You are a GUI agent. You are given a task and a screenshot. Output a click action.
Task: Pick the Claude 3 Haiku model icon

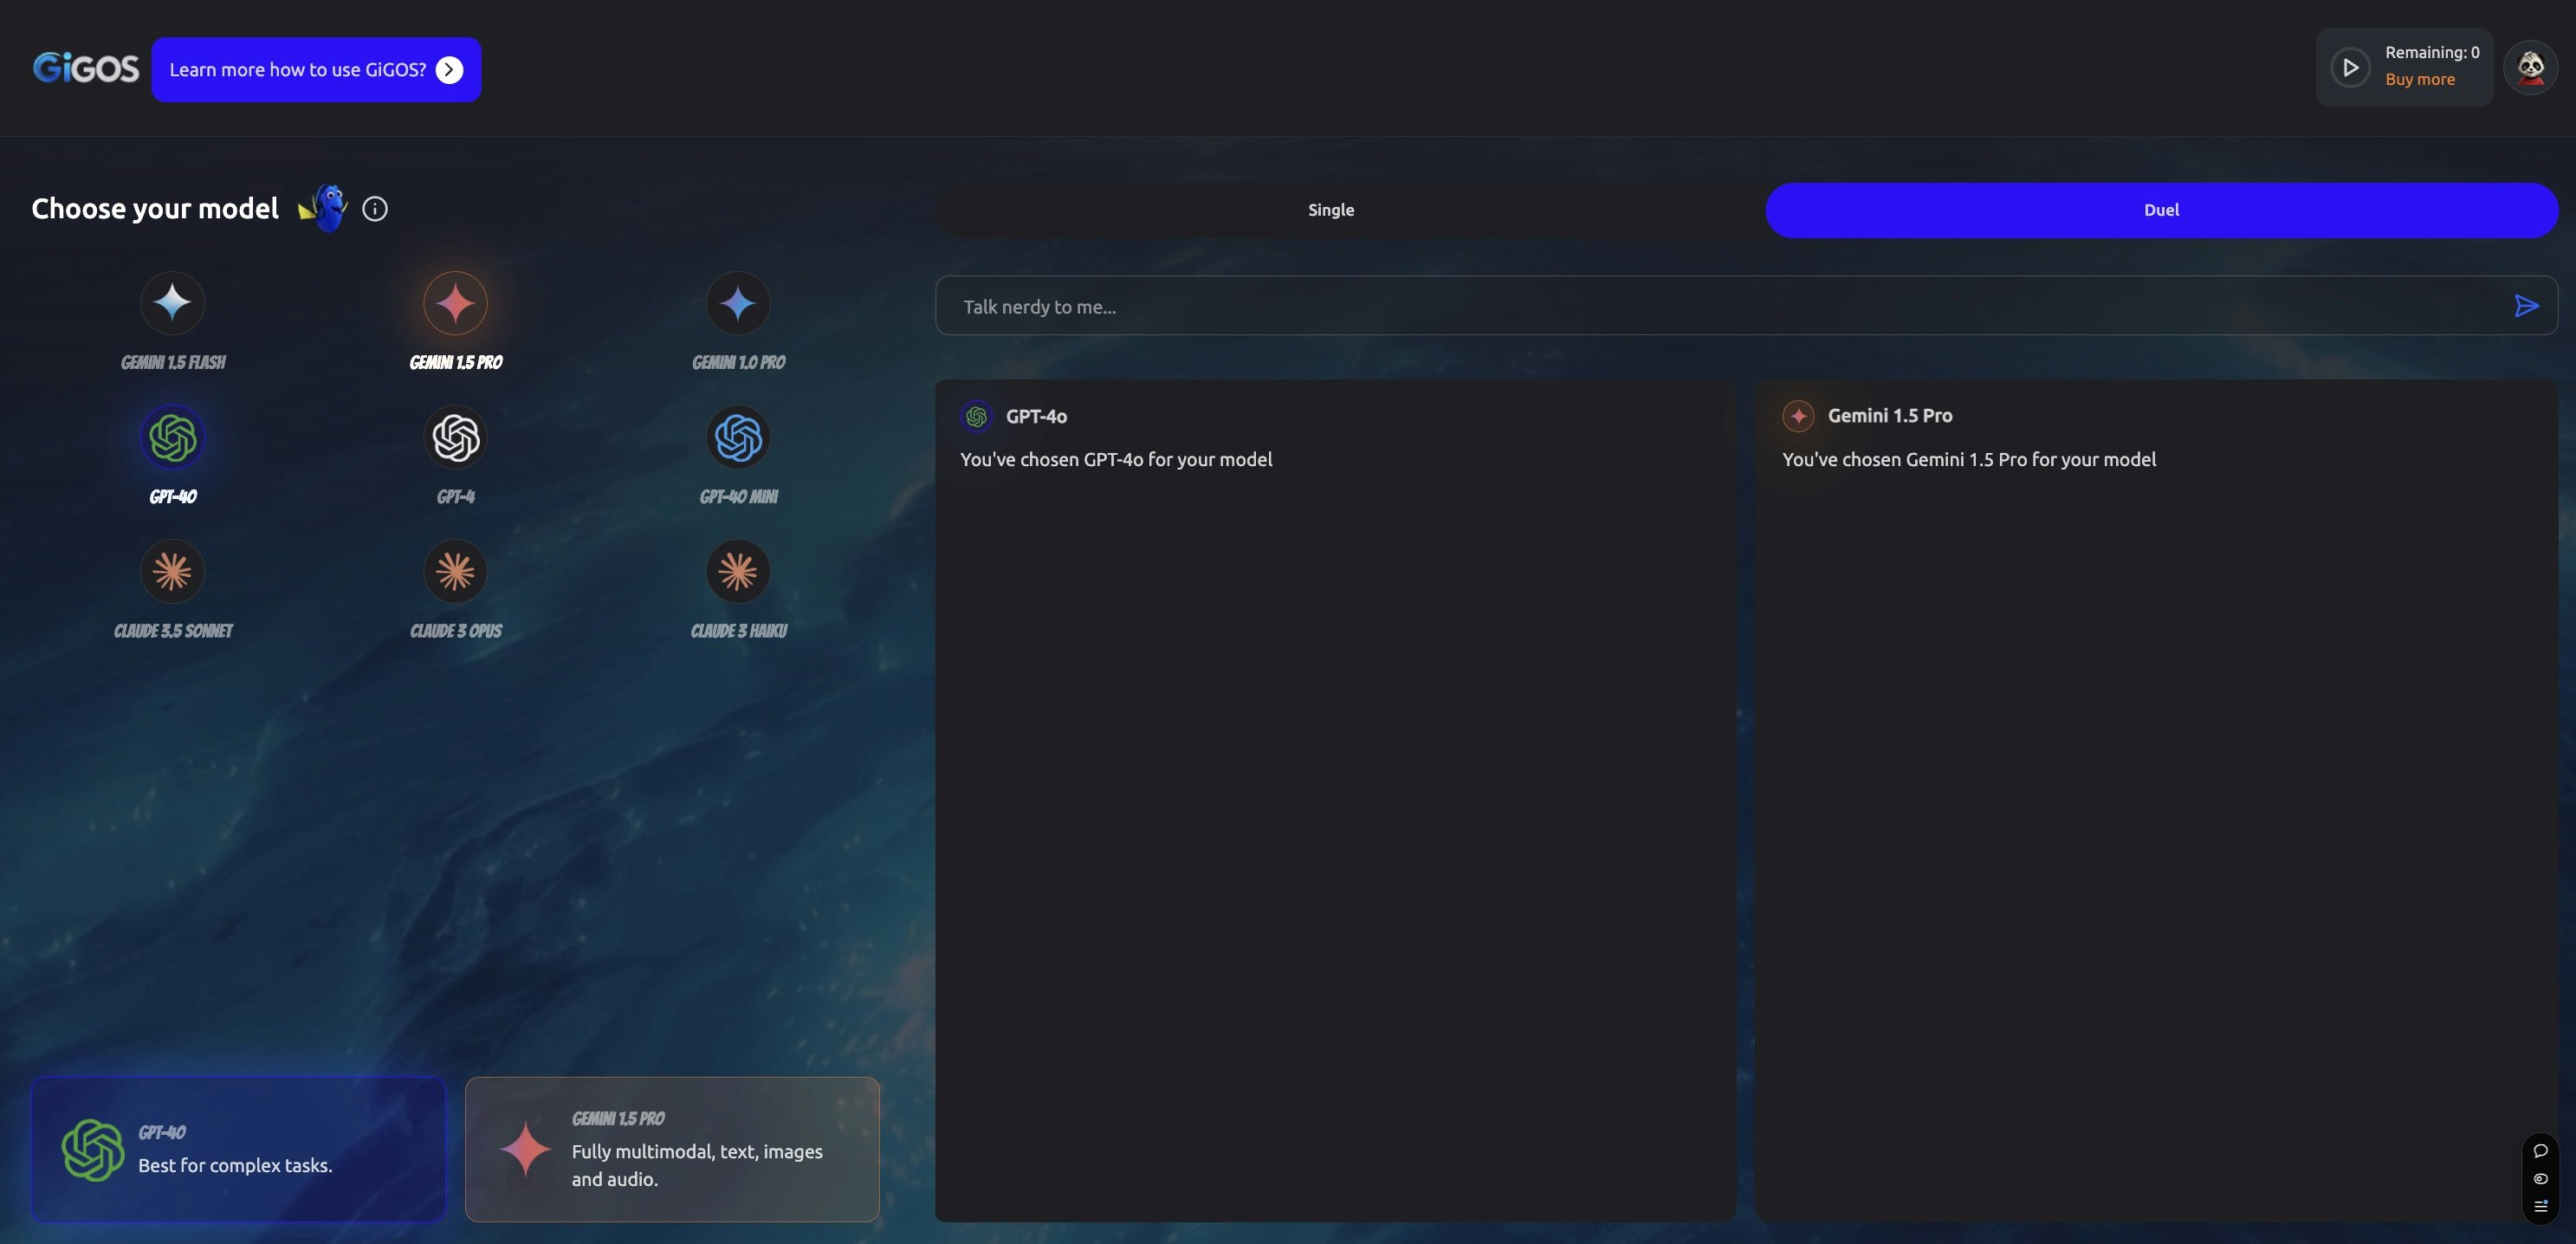pyautogui.click(x=738, y=571)
